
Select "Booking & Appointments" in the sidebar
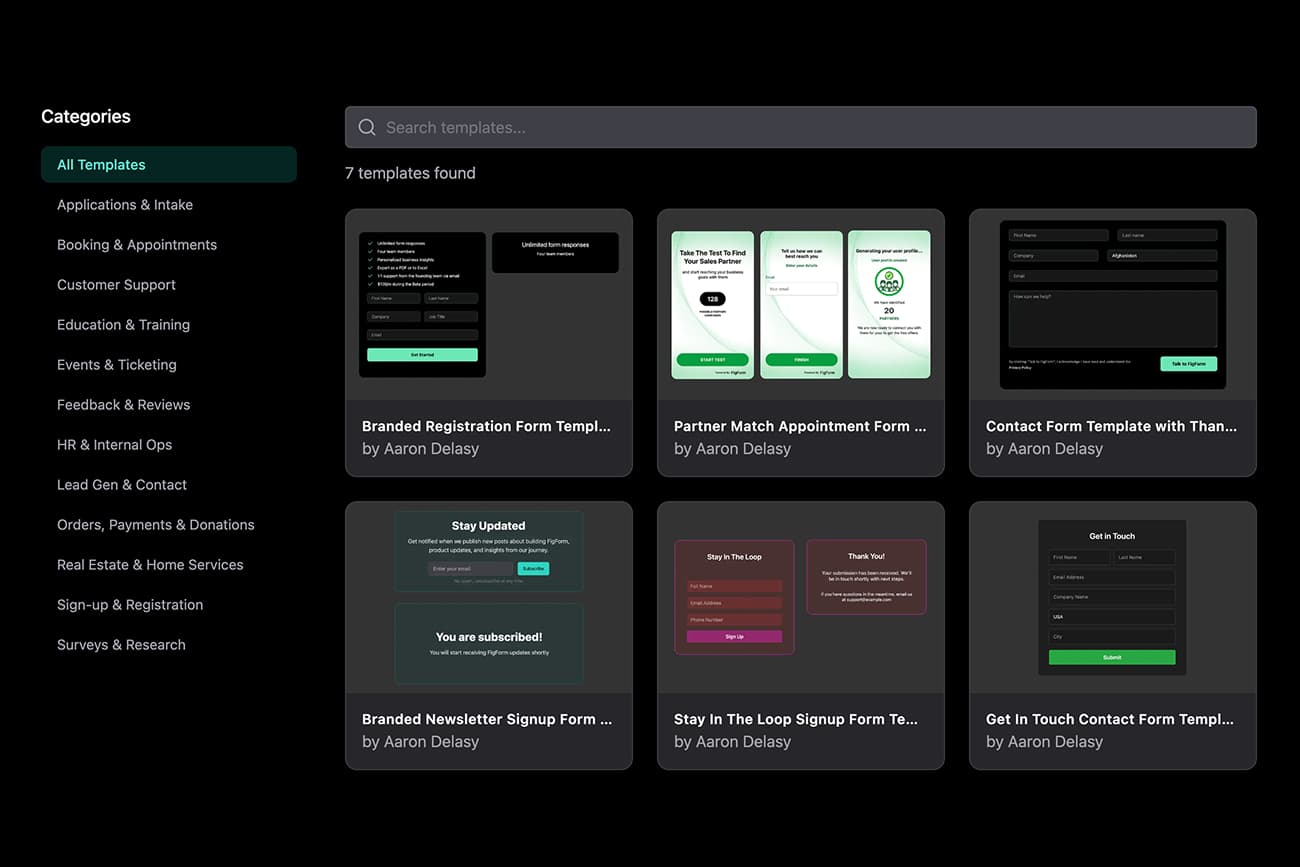pos(137,244)
